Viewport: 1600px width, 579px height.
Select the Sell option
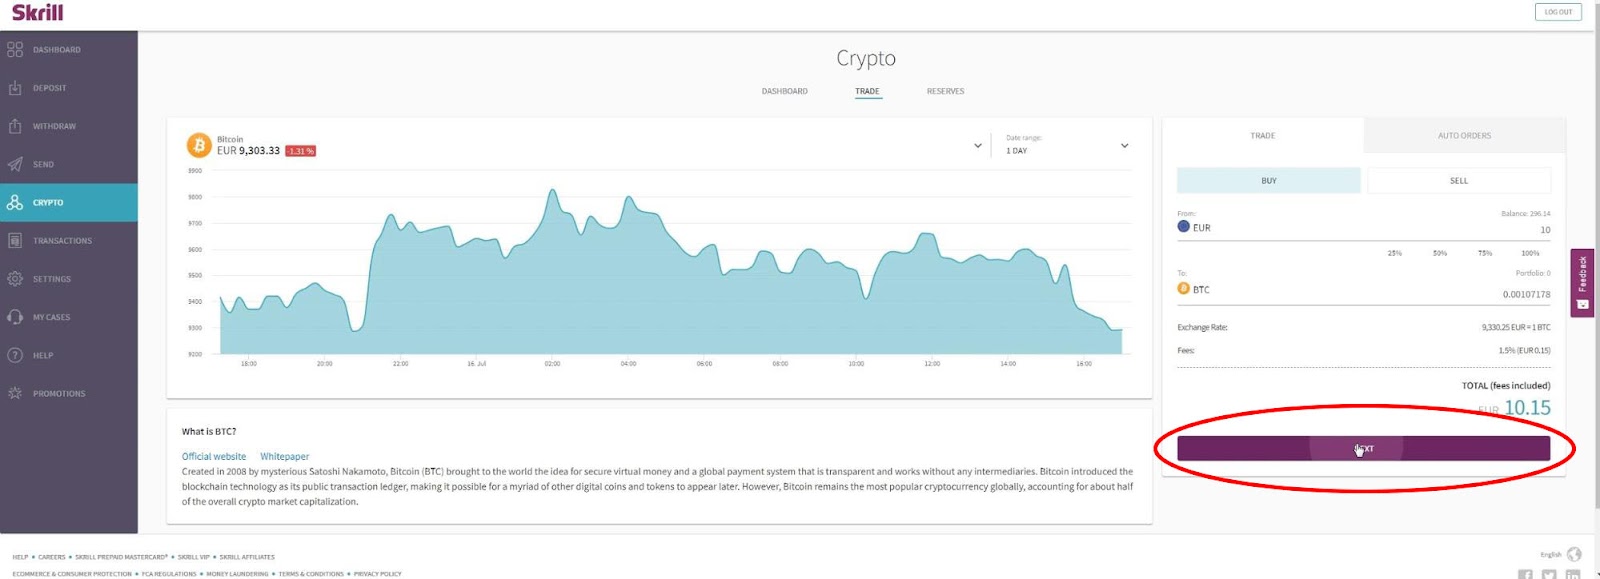1459,181
